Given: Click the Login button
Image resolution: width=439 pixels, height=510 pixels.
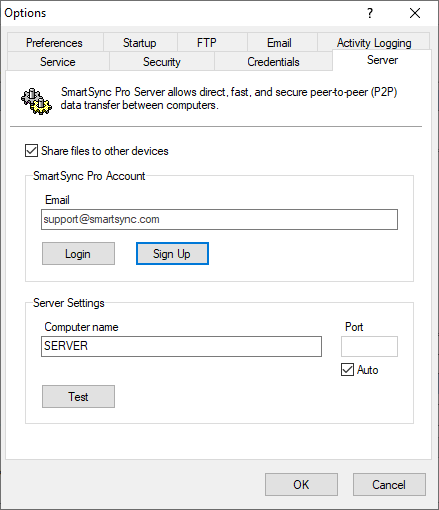Looking at the screenshot, I should pos(78,254).
